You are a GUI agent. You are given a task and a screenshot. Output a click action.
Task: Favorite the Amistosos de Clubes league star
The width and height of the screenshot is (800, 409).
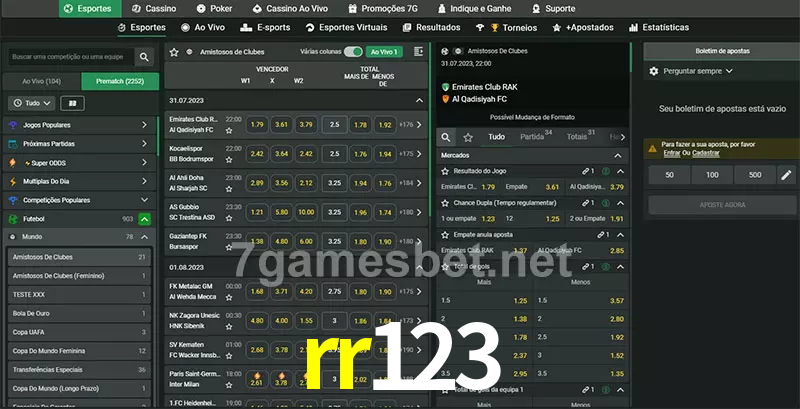pos(174,51)
